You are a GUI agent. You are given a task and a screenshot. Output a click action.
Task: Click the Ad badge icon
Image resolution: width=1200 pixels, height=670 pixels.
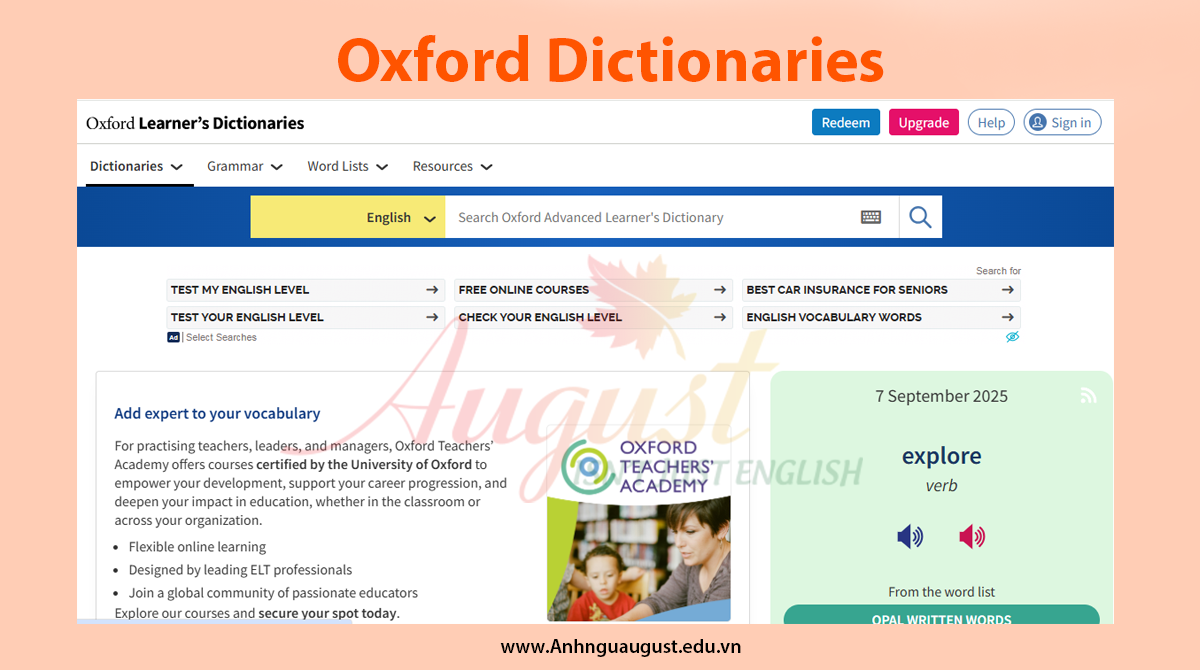pyautogui.click(x=174, y=338)
